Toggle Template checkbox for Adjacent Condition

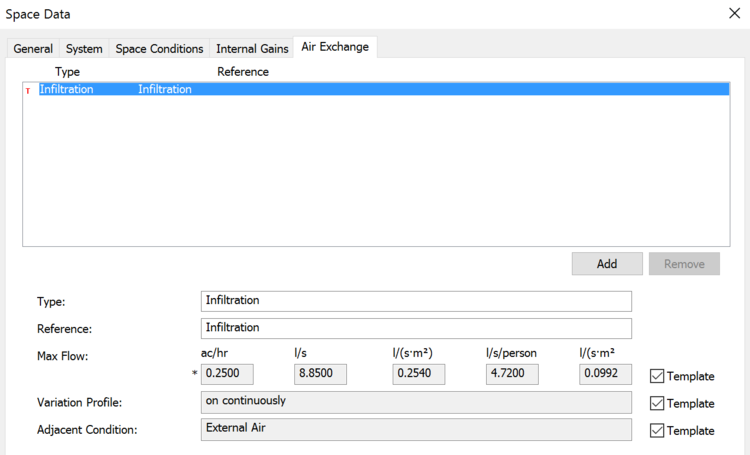point(657,431)
